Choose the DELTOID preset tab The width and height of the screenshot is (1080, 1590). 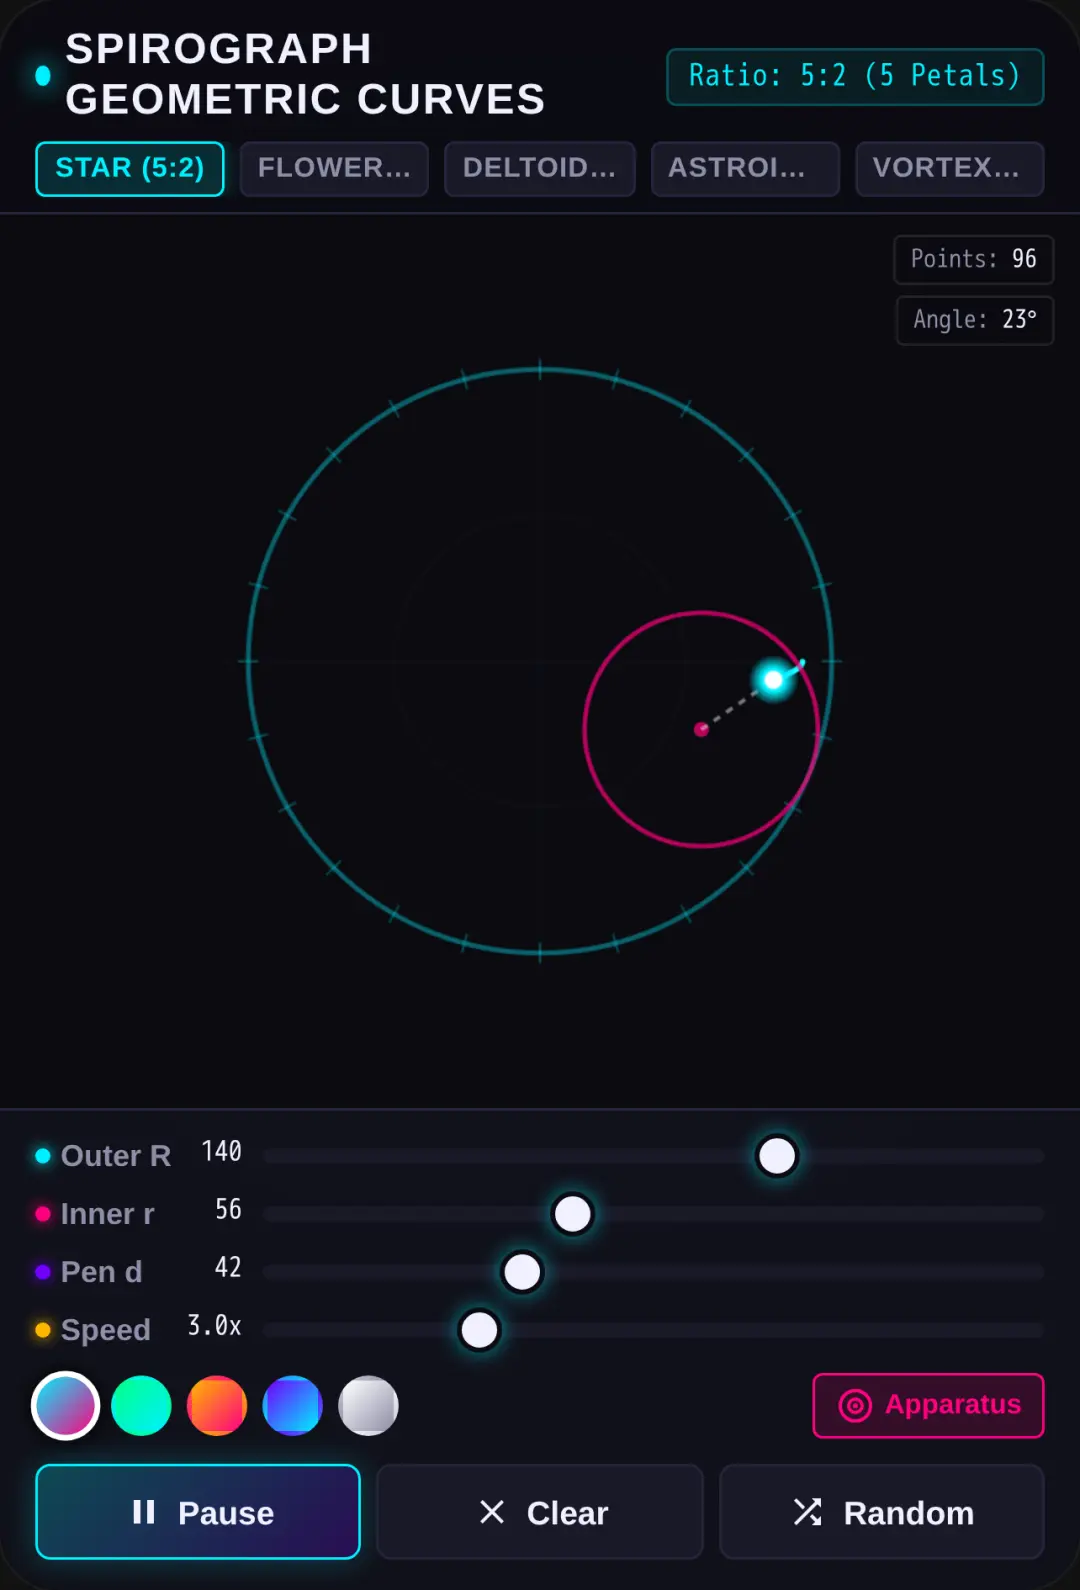click(x=539, y=168)
